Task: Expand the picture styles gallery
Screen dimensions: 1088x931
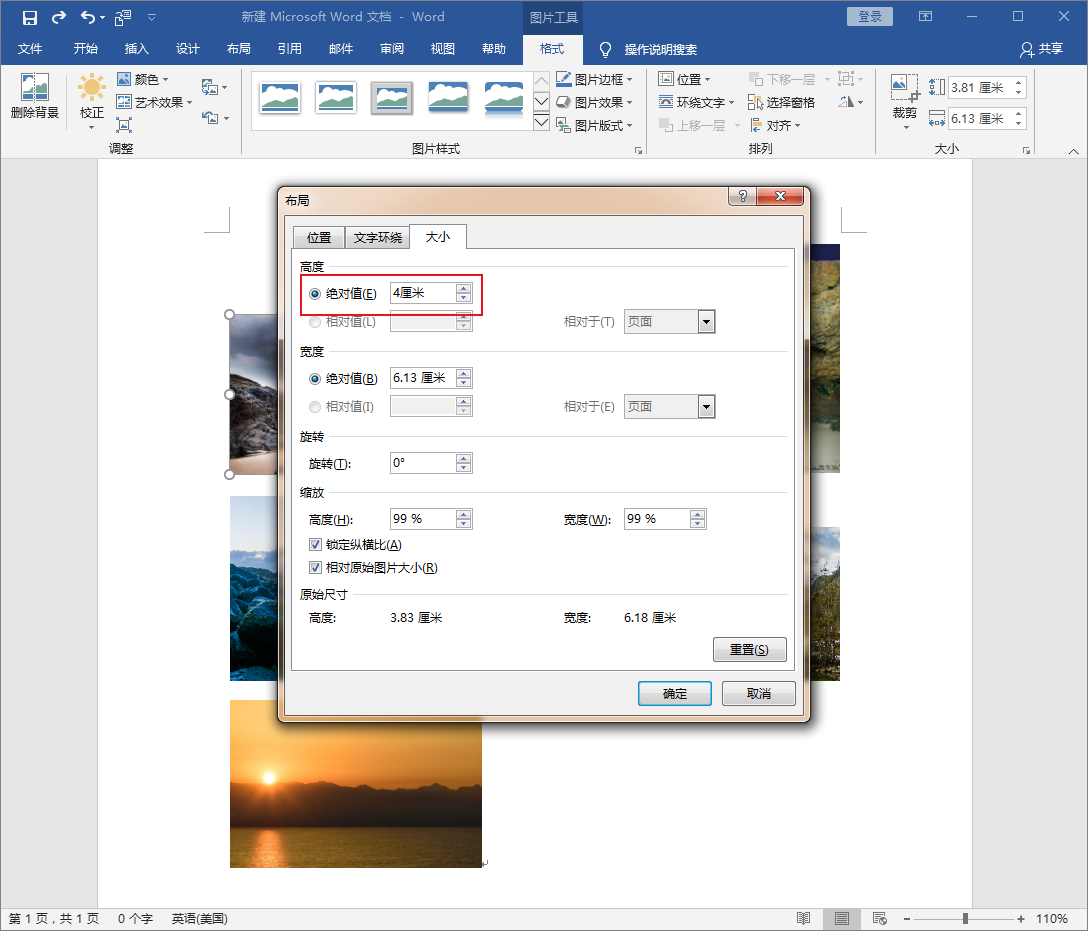Action: tap(541, 122)
